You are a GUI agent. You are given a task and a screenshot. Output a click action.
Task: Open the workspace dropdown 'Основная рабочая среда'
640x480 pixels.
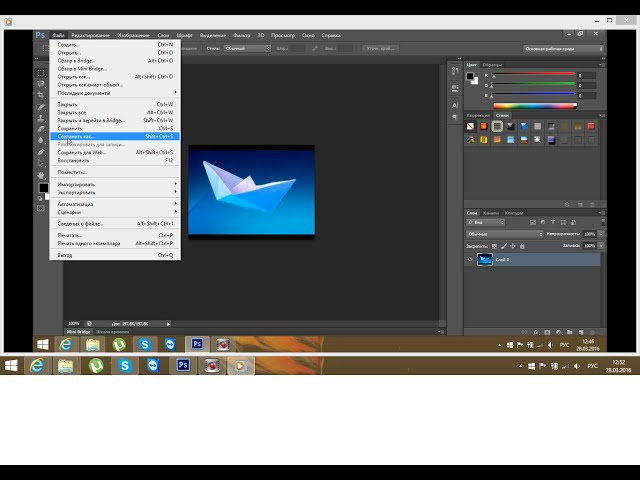point(563,48)
